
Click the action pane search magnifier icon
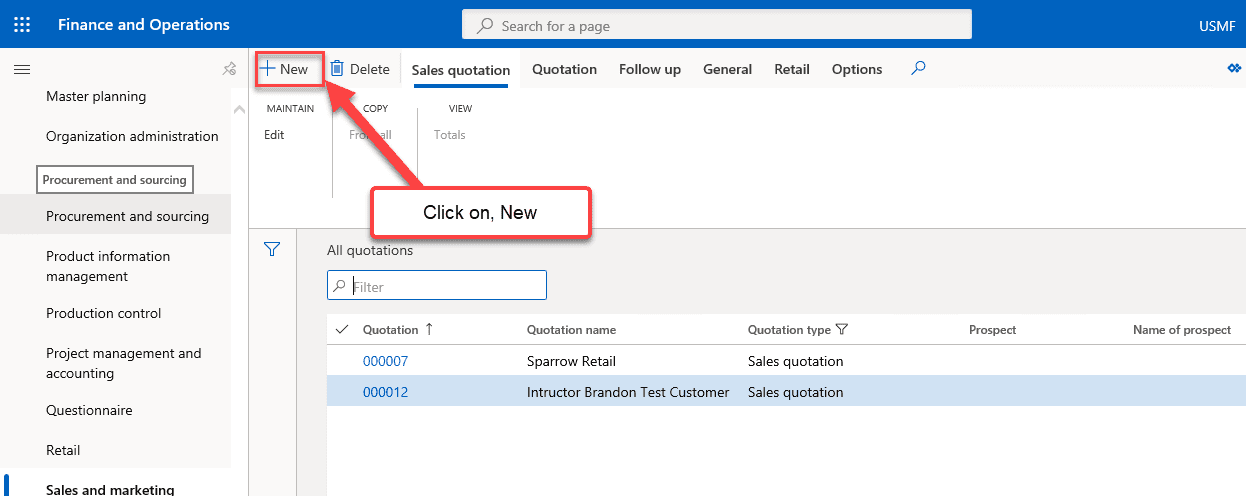pyautogui.click(x=919, y=69)
